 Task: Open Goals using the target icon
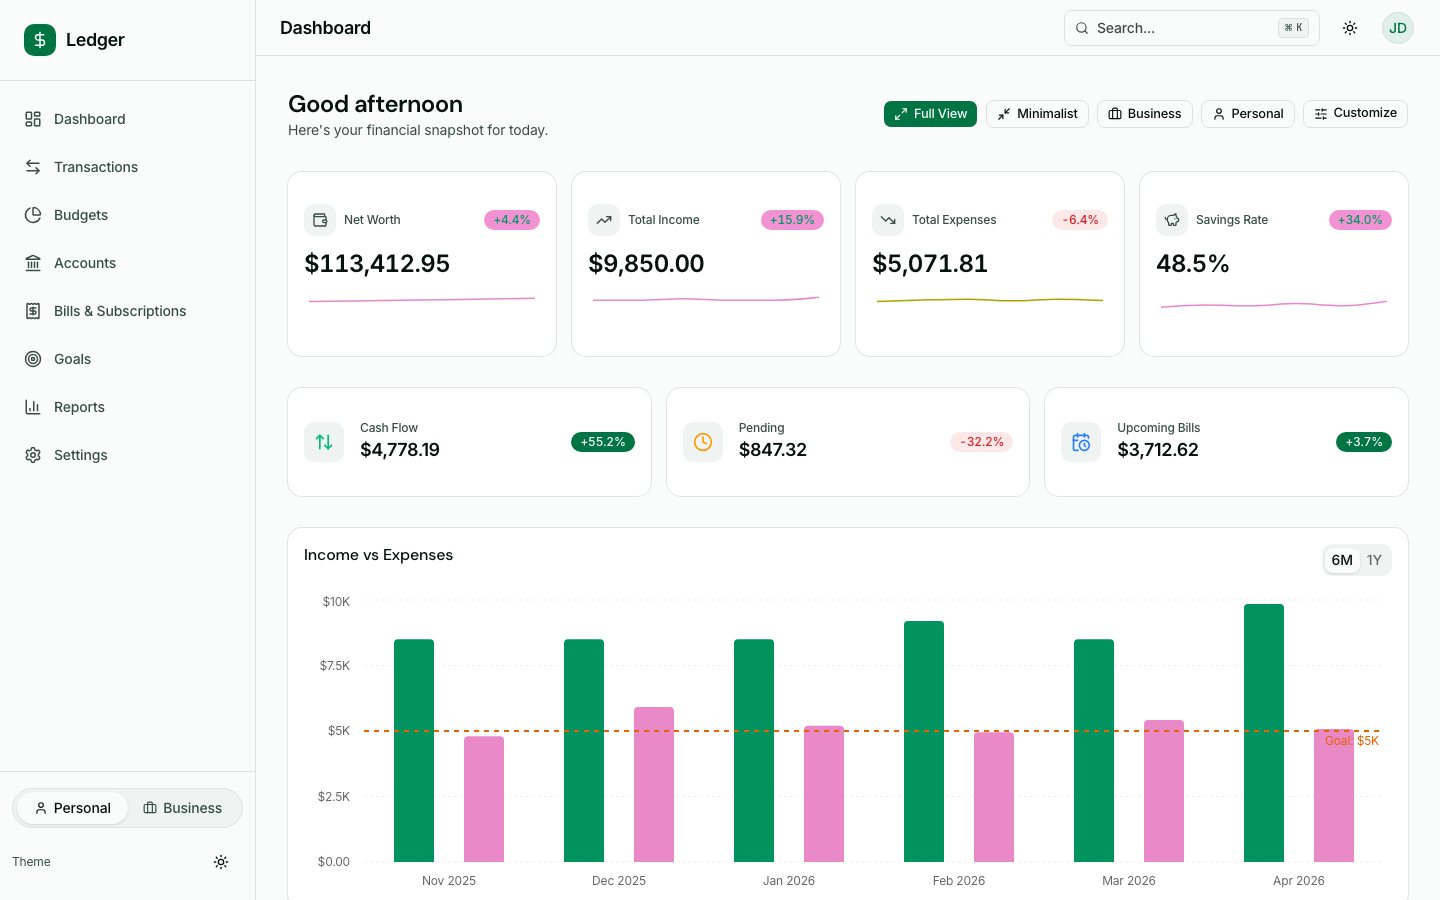33,358
